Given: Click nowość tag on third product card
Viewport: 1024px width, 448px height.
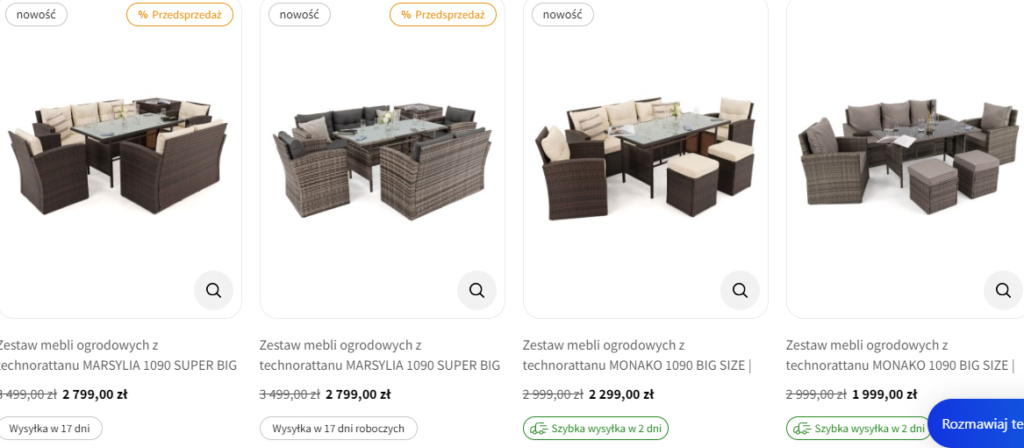Looking at the screenshot, I should coord(563,15).
